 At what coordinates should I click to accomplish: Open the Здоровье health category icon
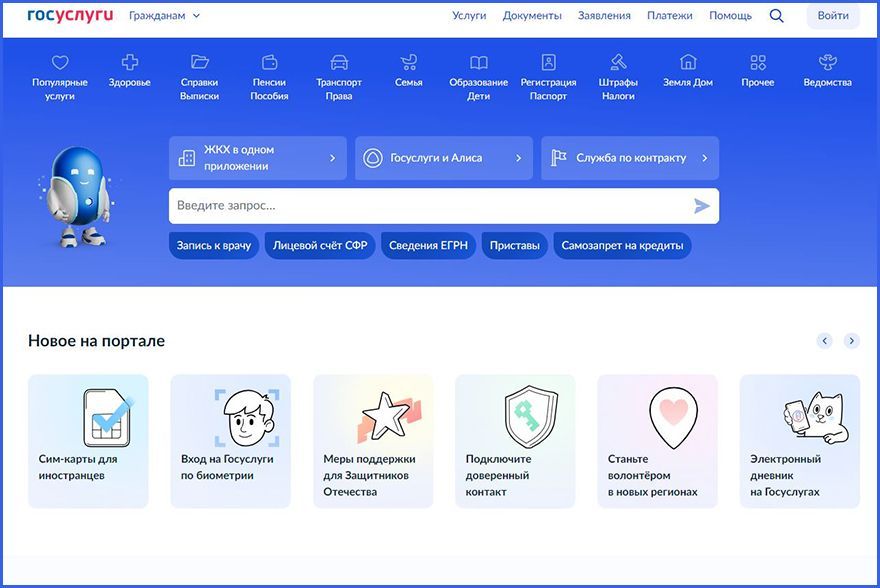pos(129,63)
